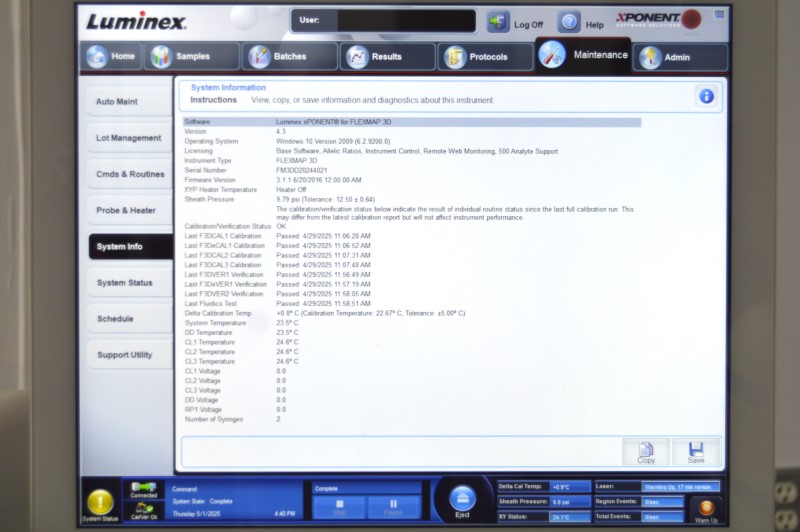Click the XY Status temperature value

click(570, 517)
